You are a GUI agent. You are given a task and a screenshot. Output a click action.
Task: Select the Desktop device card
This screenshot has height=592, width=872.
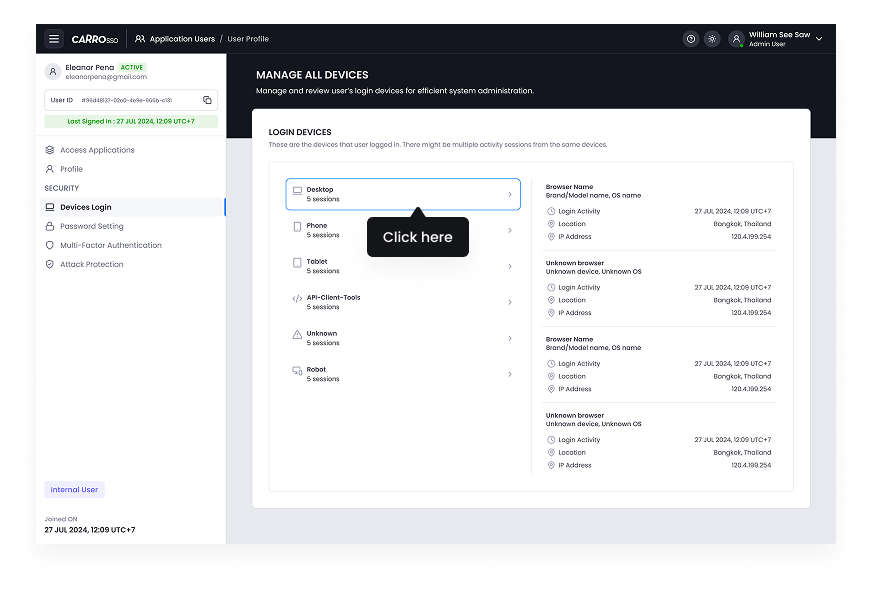click(403, 194)
